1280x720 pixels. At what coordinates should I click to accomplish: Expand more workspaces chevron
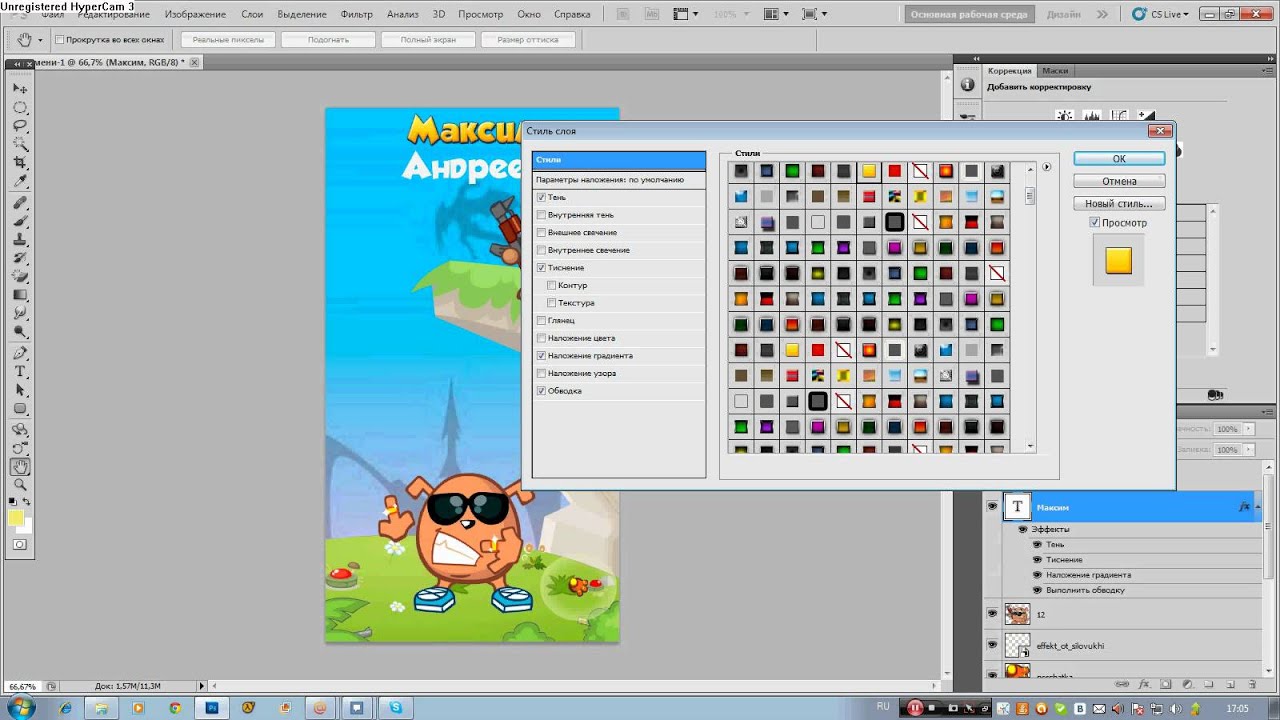point(1103,14)
